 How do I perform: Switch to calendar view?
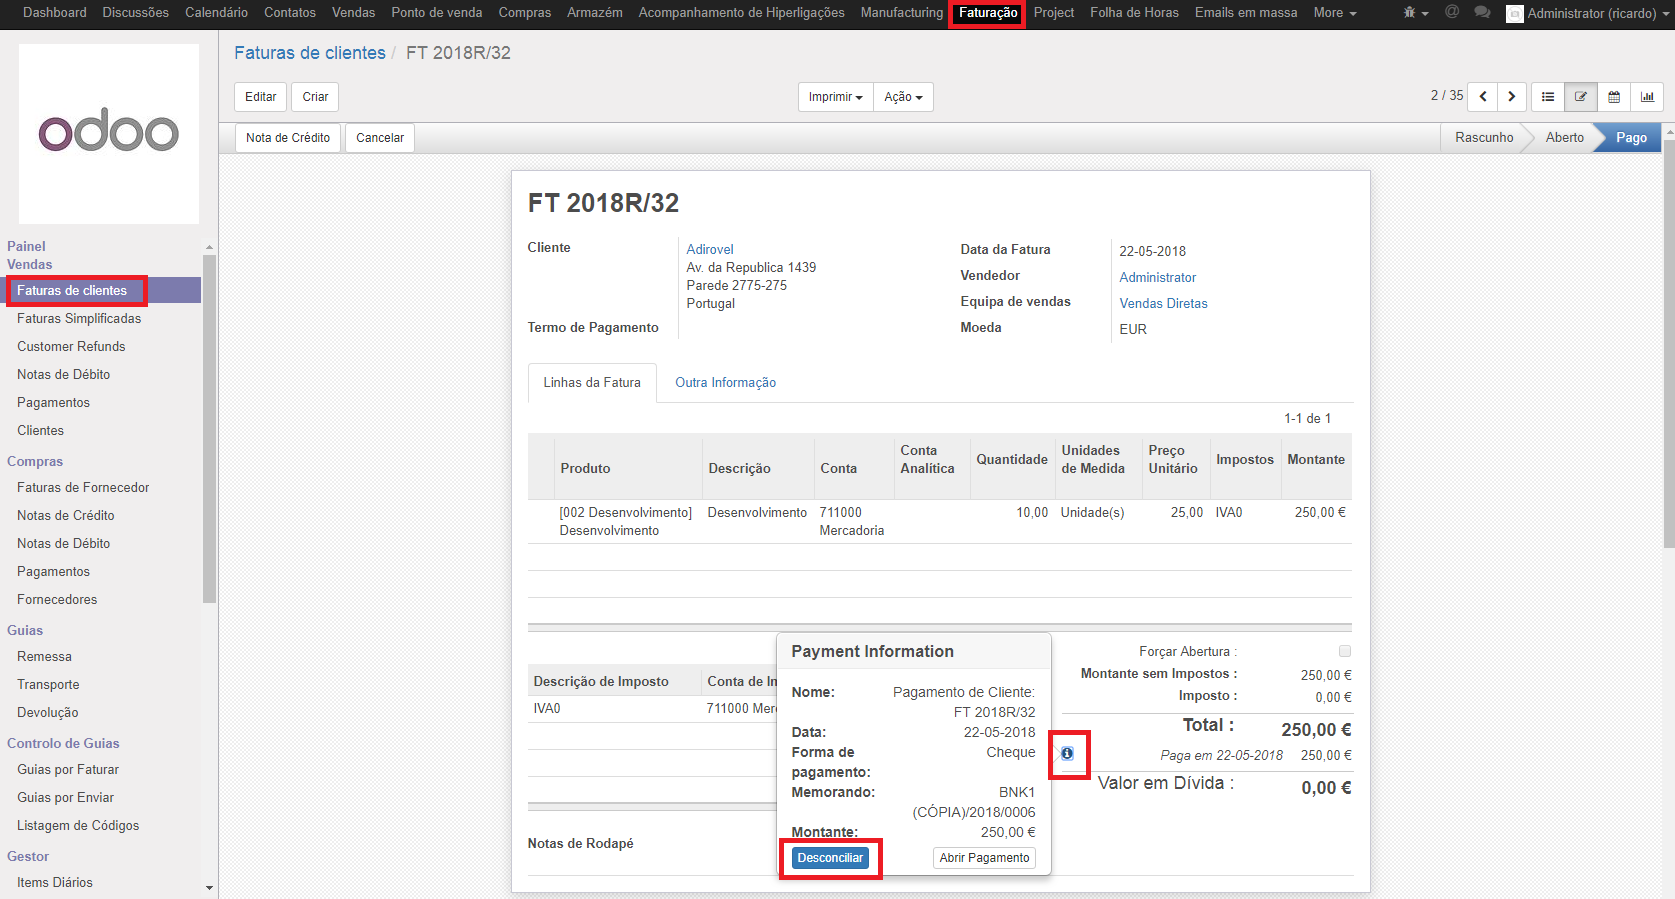point(1614,97)
